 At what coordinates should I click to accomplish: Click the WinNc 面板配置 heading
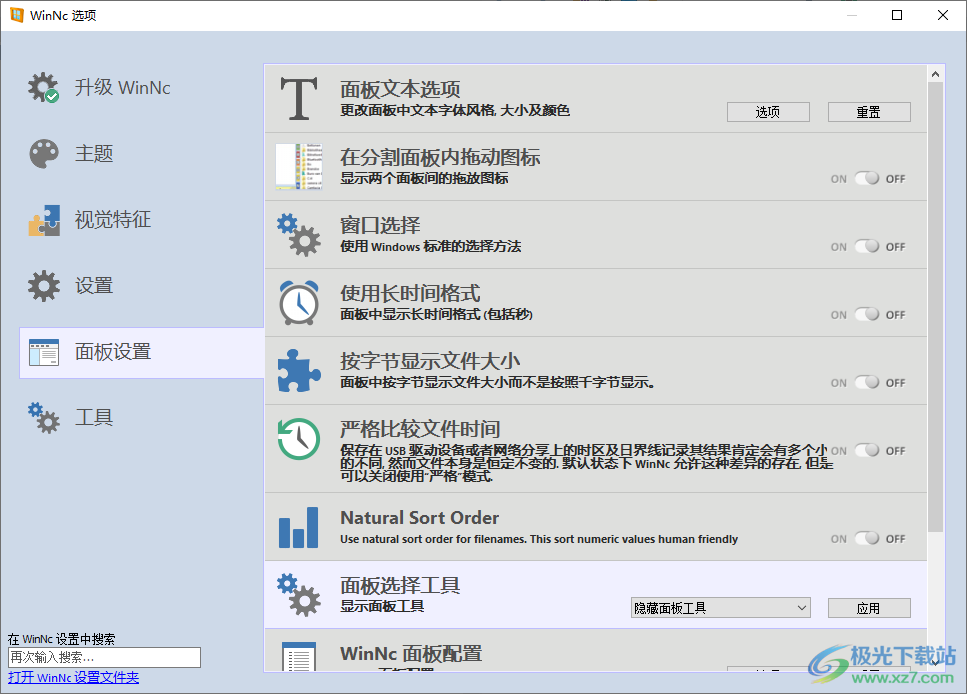(x=411, y=653)
